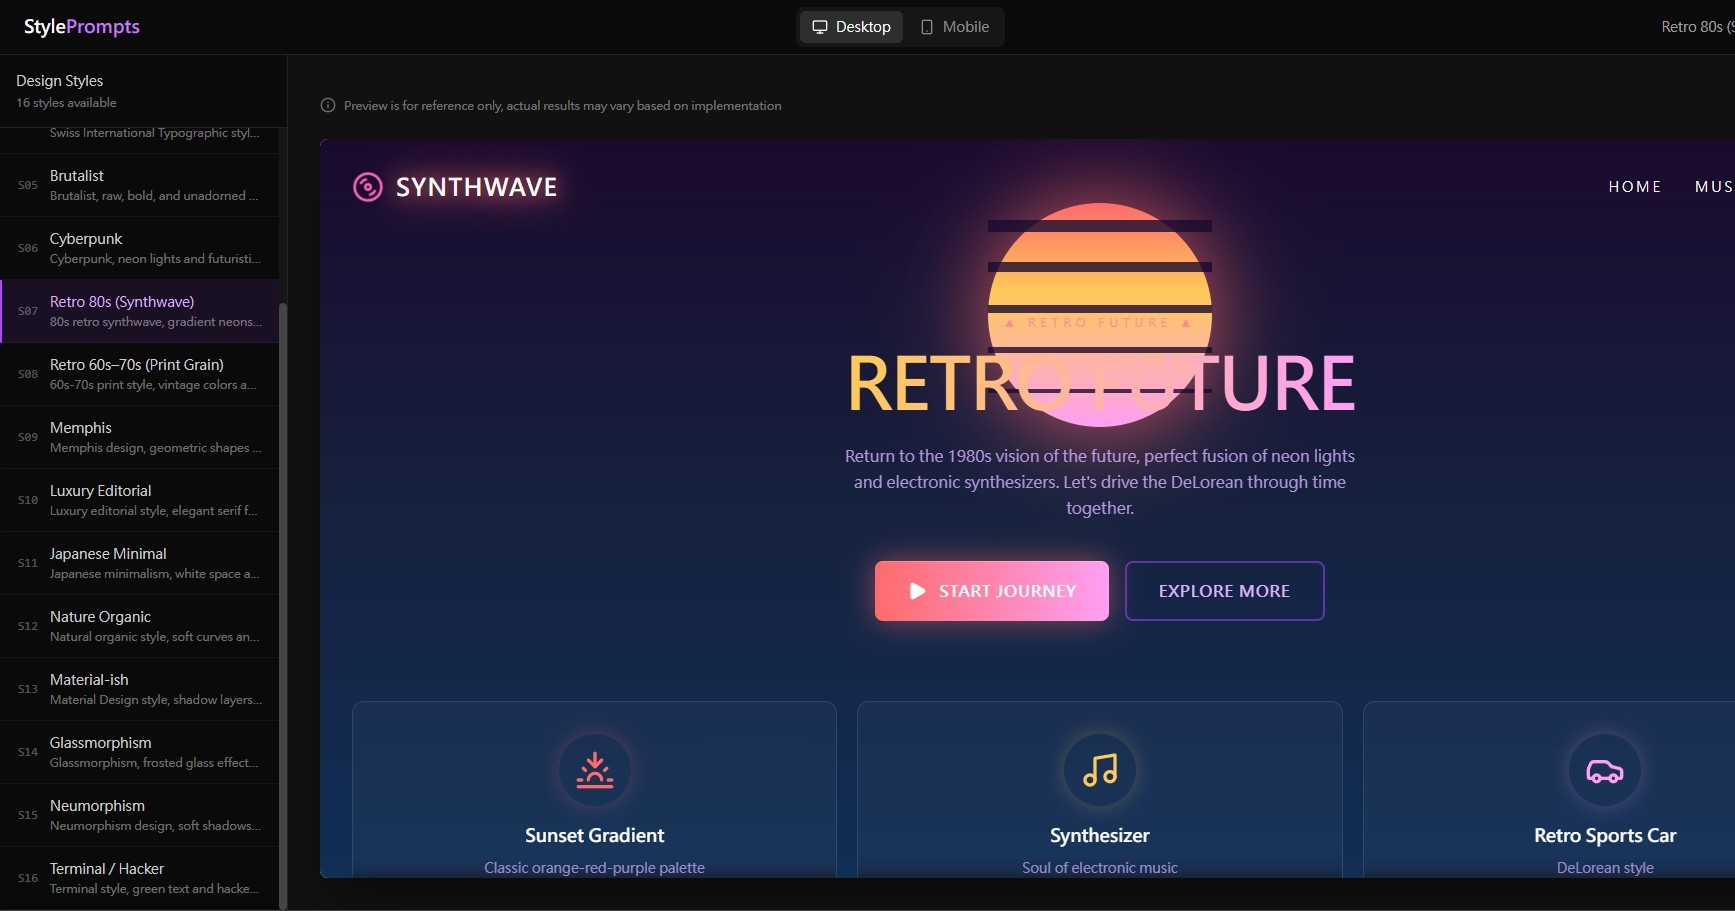Click the SYNTHWAVE brand title

[476, 187]
